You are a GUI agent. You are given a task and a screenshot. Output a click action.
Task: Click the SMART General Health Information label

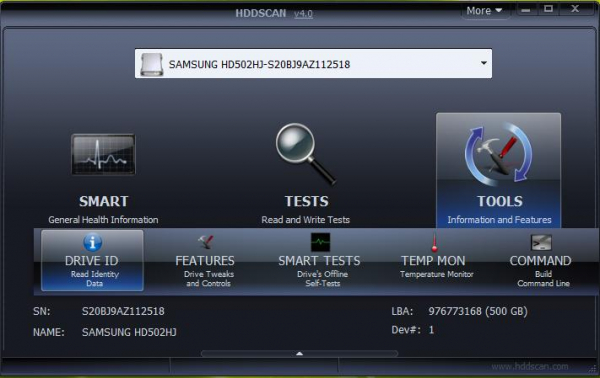pos(103,220)
